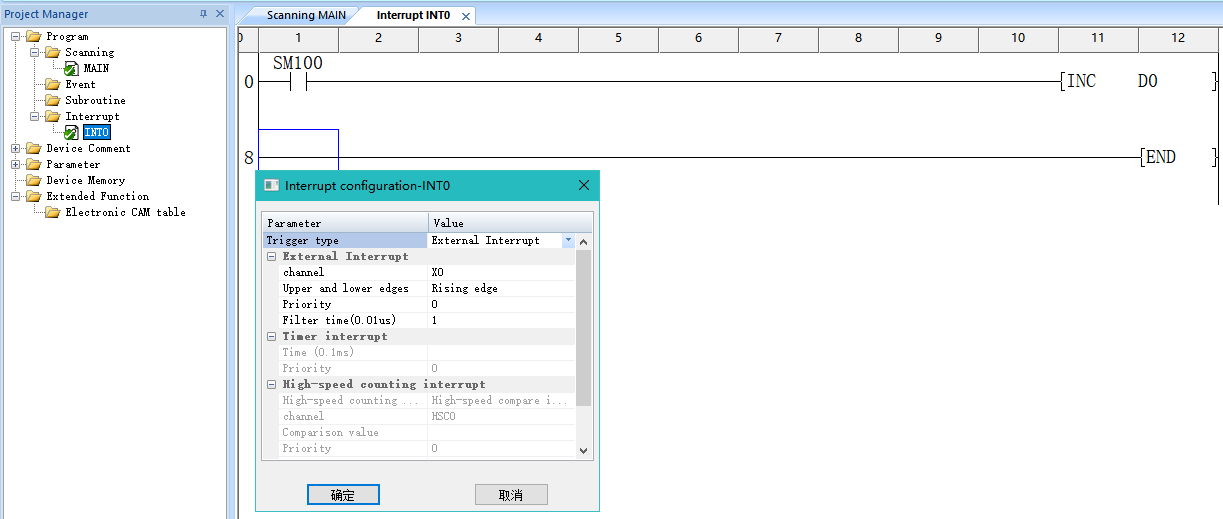Switch to the Scanning MAIN tab

[303, 16]
